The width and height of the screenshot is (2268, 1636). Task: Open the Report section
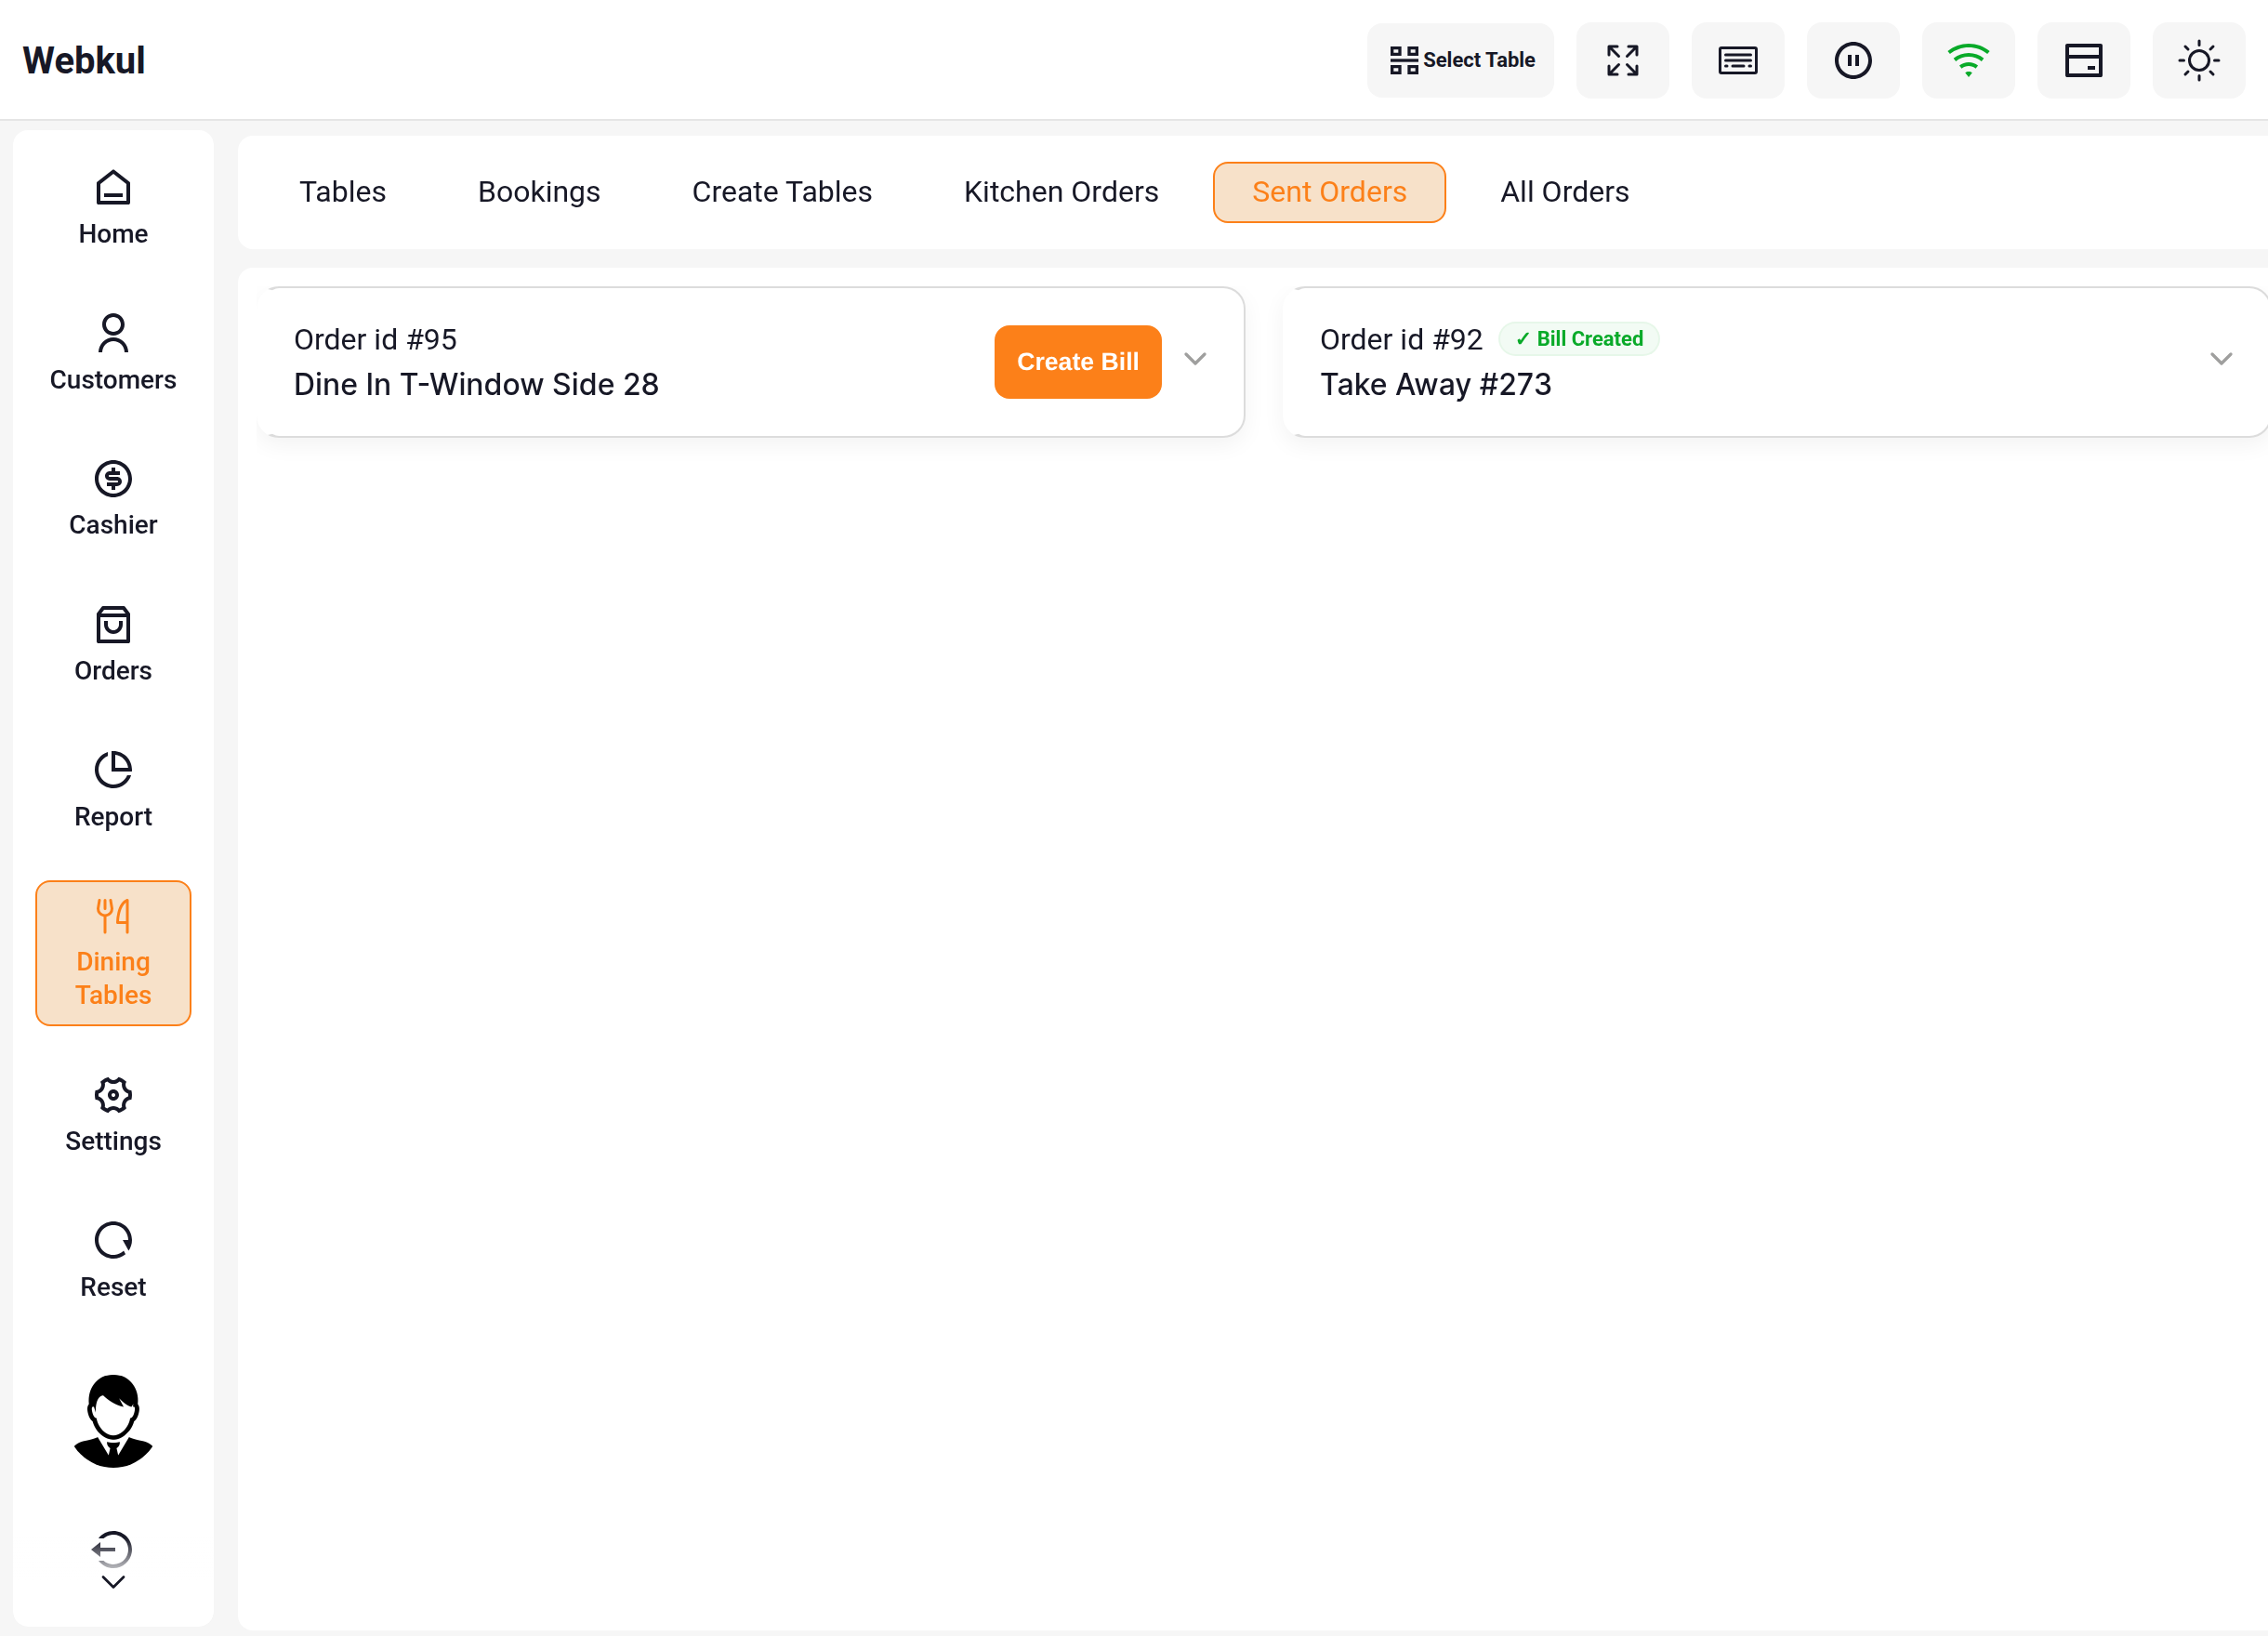click(x=113, y=790)
